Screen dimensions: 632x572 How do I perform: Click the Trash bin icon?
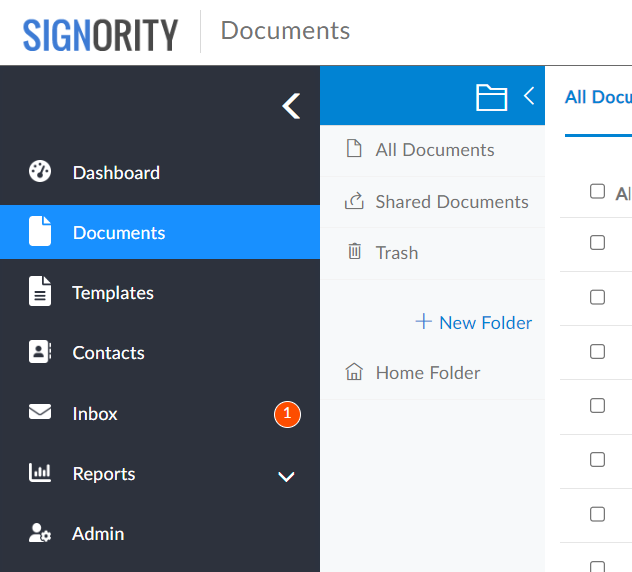354,252
